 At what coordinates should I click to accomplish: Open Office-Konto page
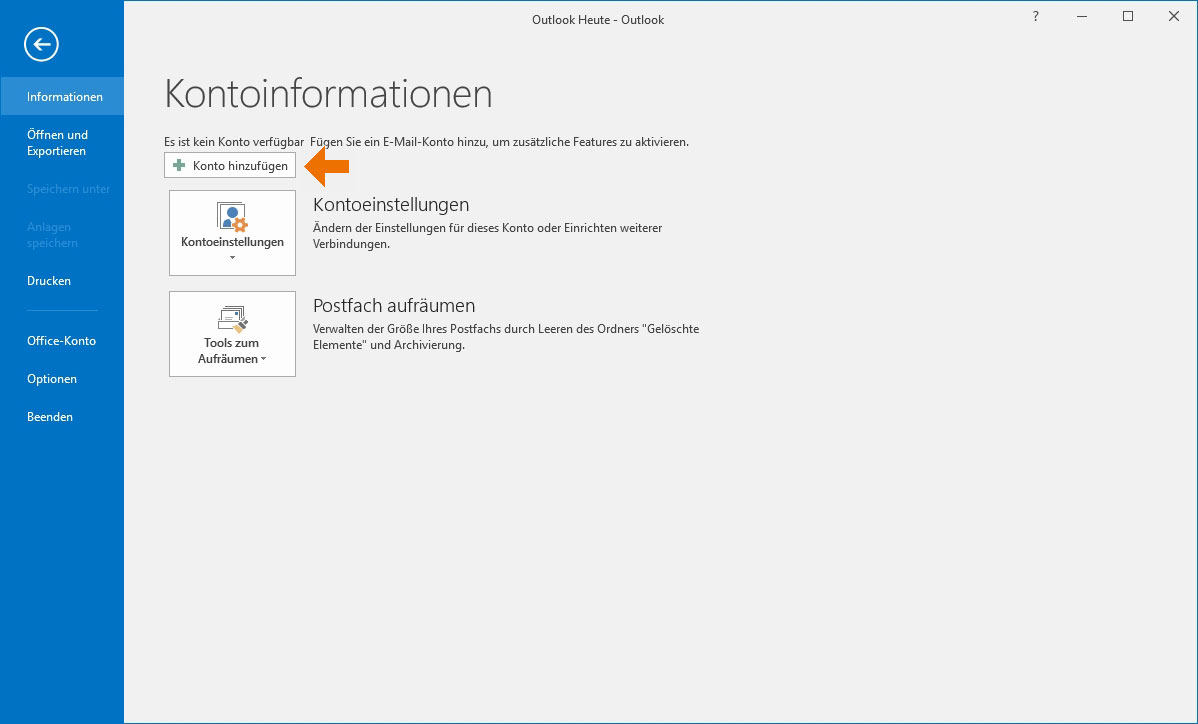pos(62,341)
